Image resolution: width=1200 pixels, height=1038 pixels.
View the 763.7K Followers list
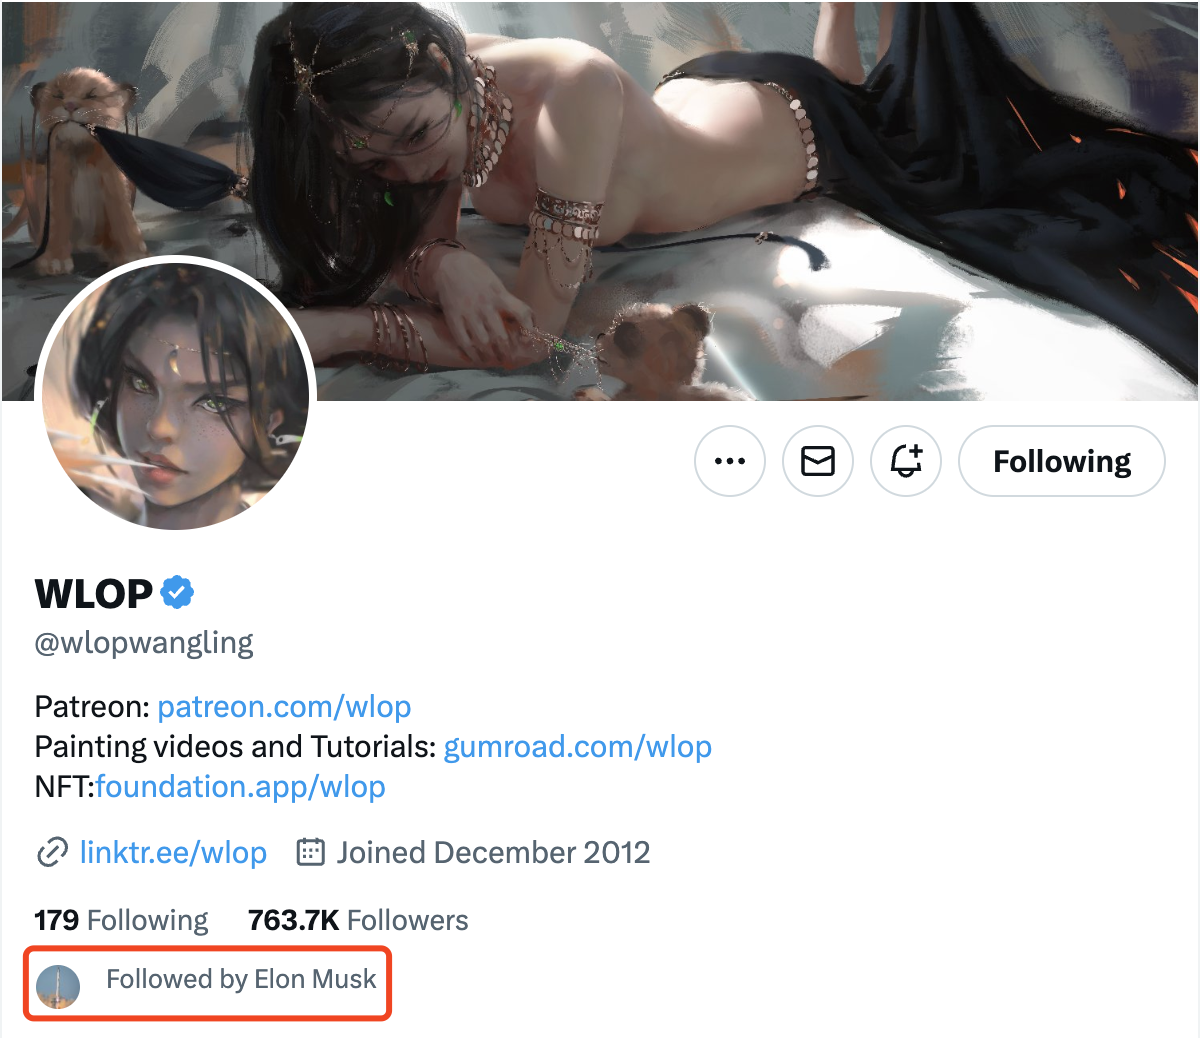click(358, 920)
